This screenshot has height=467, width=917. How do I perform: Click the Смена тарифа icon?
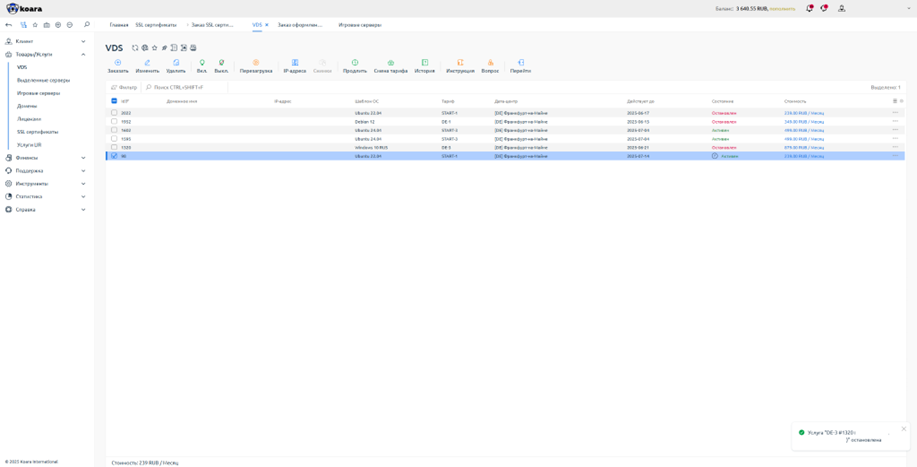390,65
